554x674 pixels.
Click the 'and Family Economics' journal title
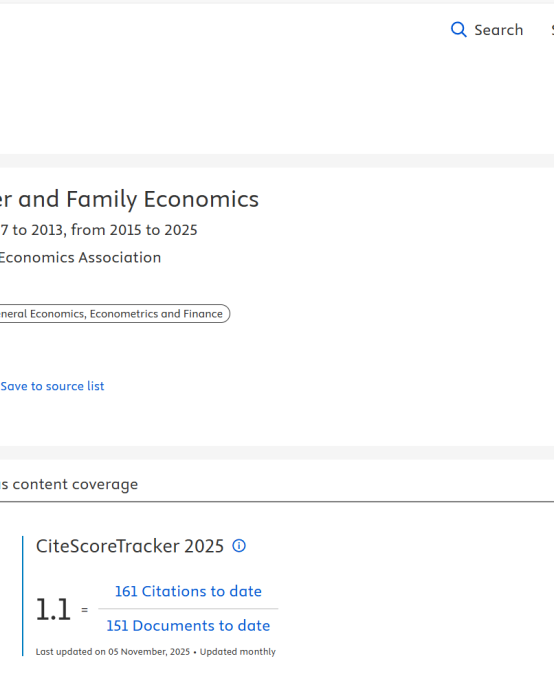click(138, 199)
